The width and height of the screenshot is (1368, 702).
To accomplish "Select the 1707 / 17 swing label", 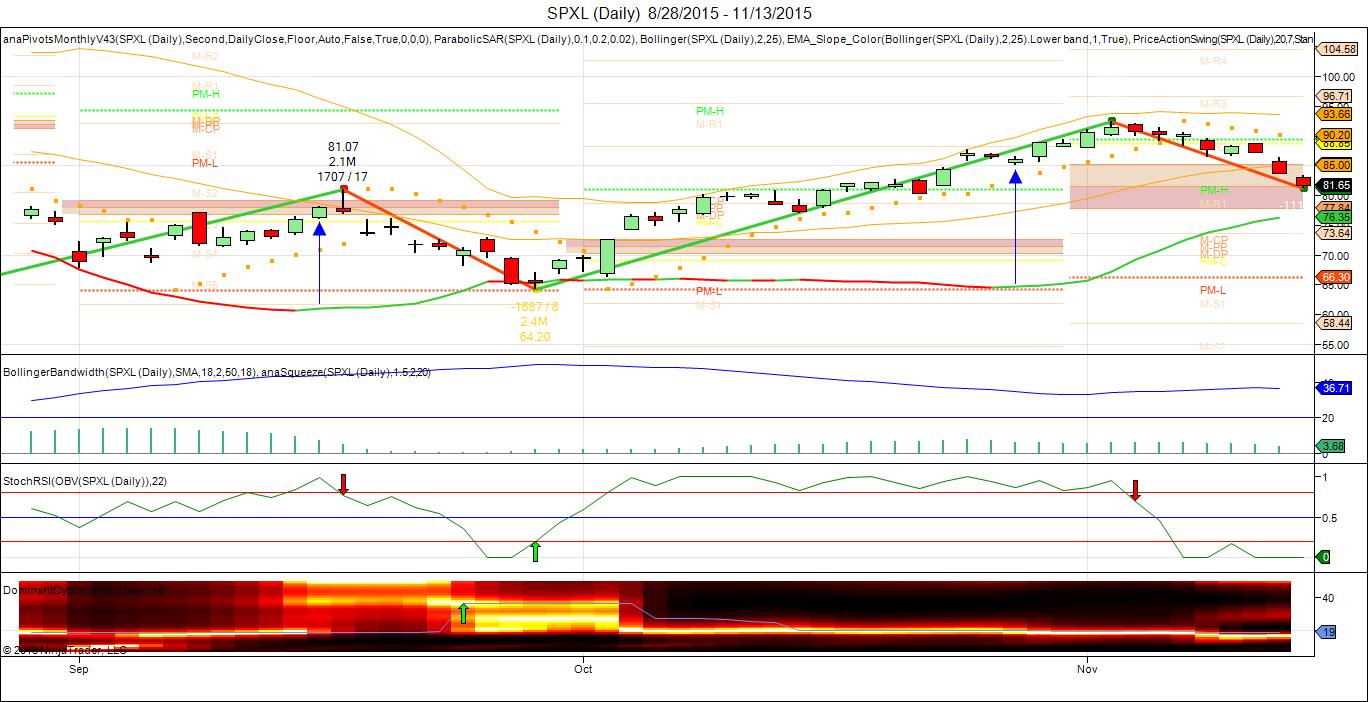I will [x=342, y=177].
